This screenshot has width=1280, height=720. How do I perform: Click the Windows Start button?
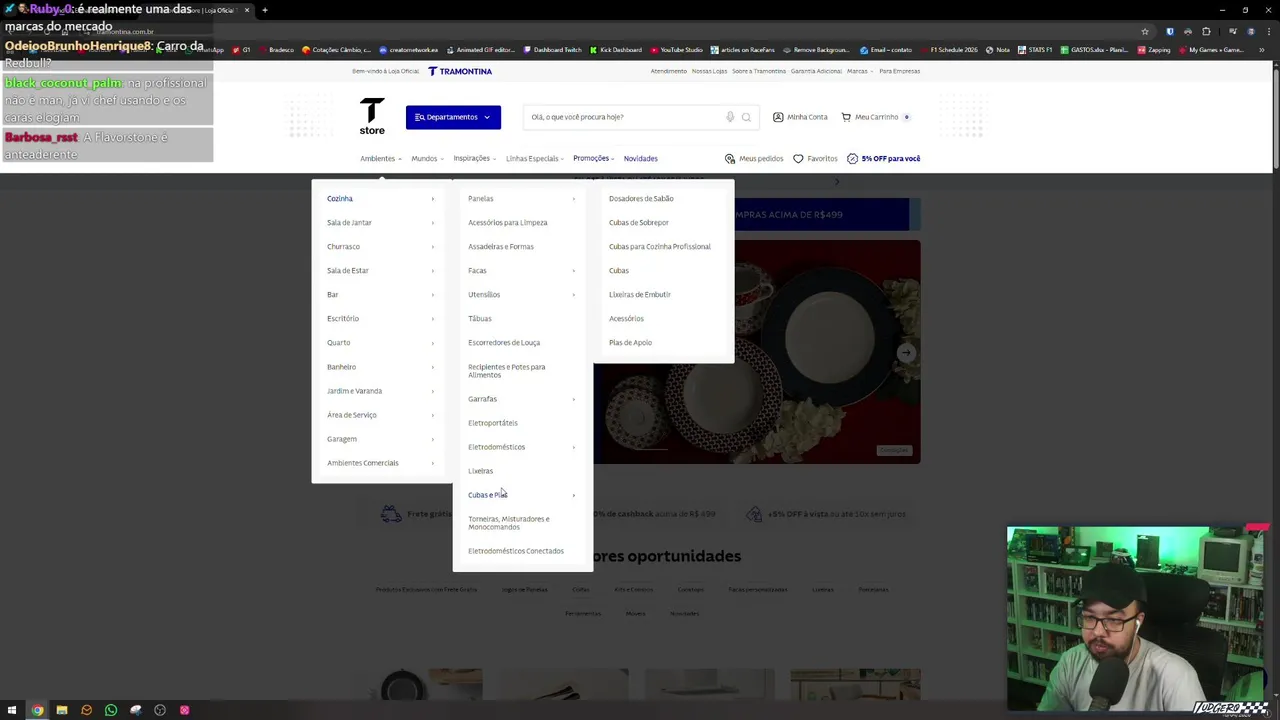[12, 710]
